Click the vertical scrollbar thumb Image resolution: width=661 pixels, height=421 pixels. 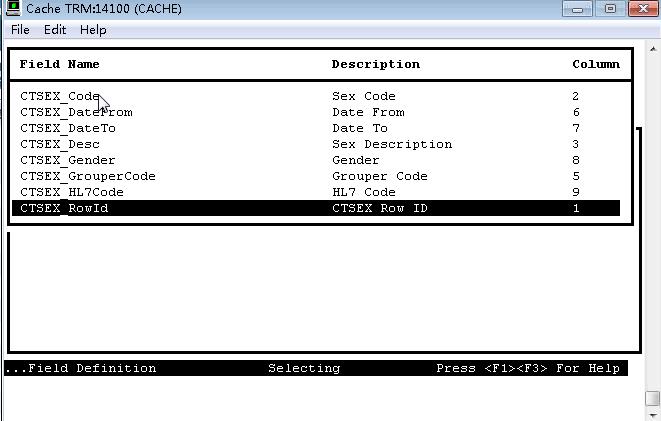[653, 398]
